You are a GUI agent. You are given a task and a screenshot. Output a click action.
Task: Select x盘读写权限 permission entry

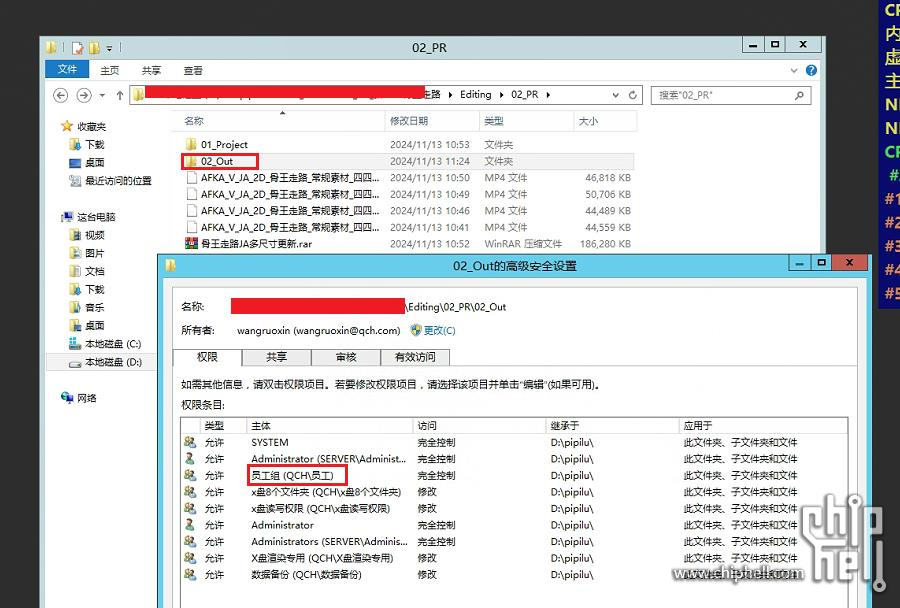coord(514,509)
